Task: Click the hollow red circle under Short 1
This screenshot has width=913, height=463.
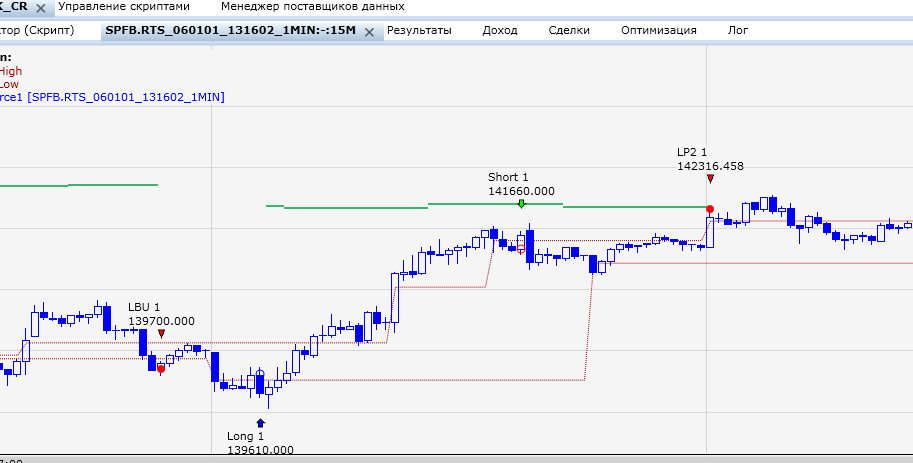Action: point(521,249)
